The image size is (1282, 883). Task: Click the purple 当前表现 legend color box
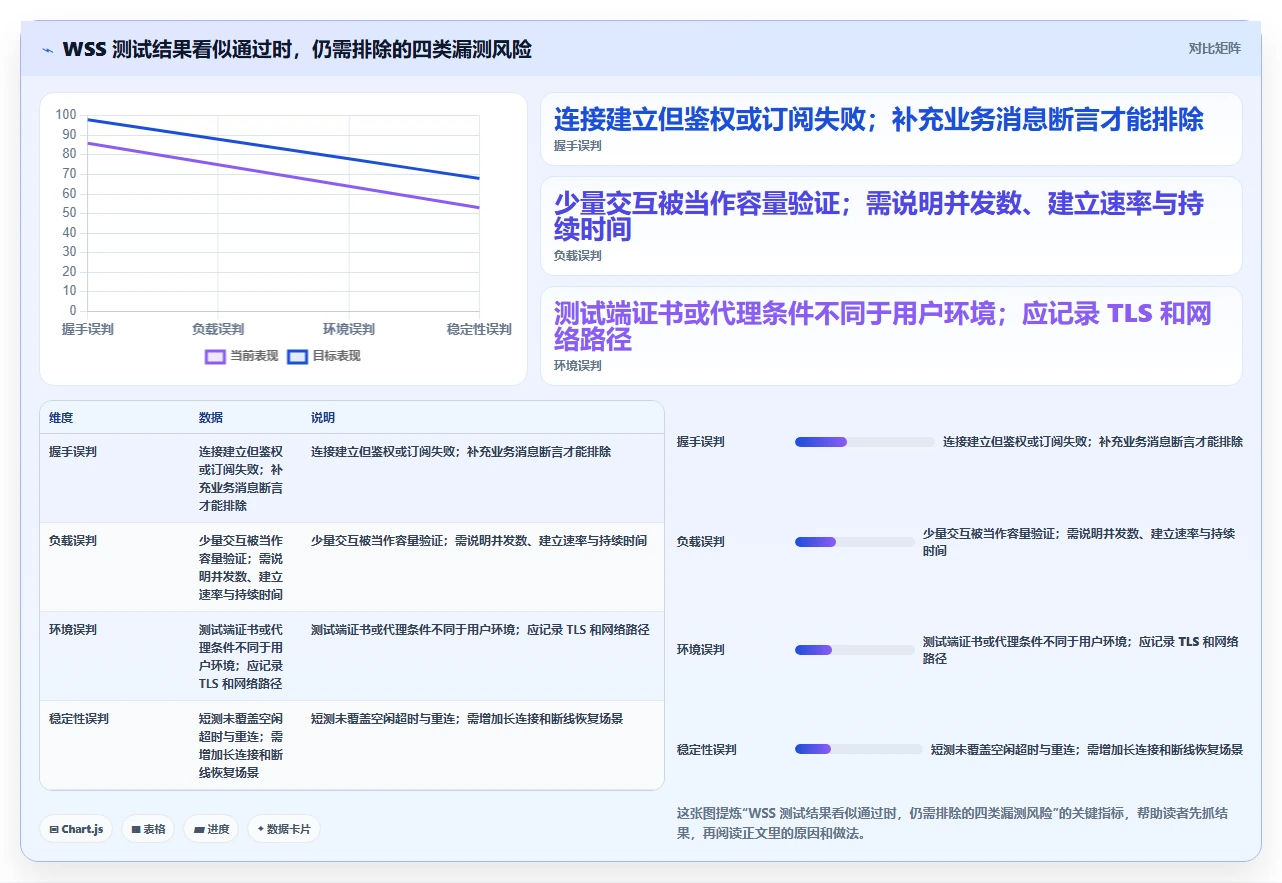pyautogui.click(x=215, y=356)
